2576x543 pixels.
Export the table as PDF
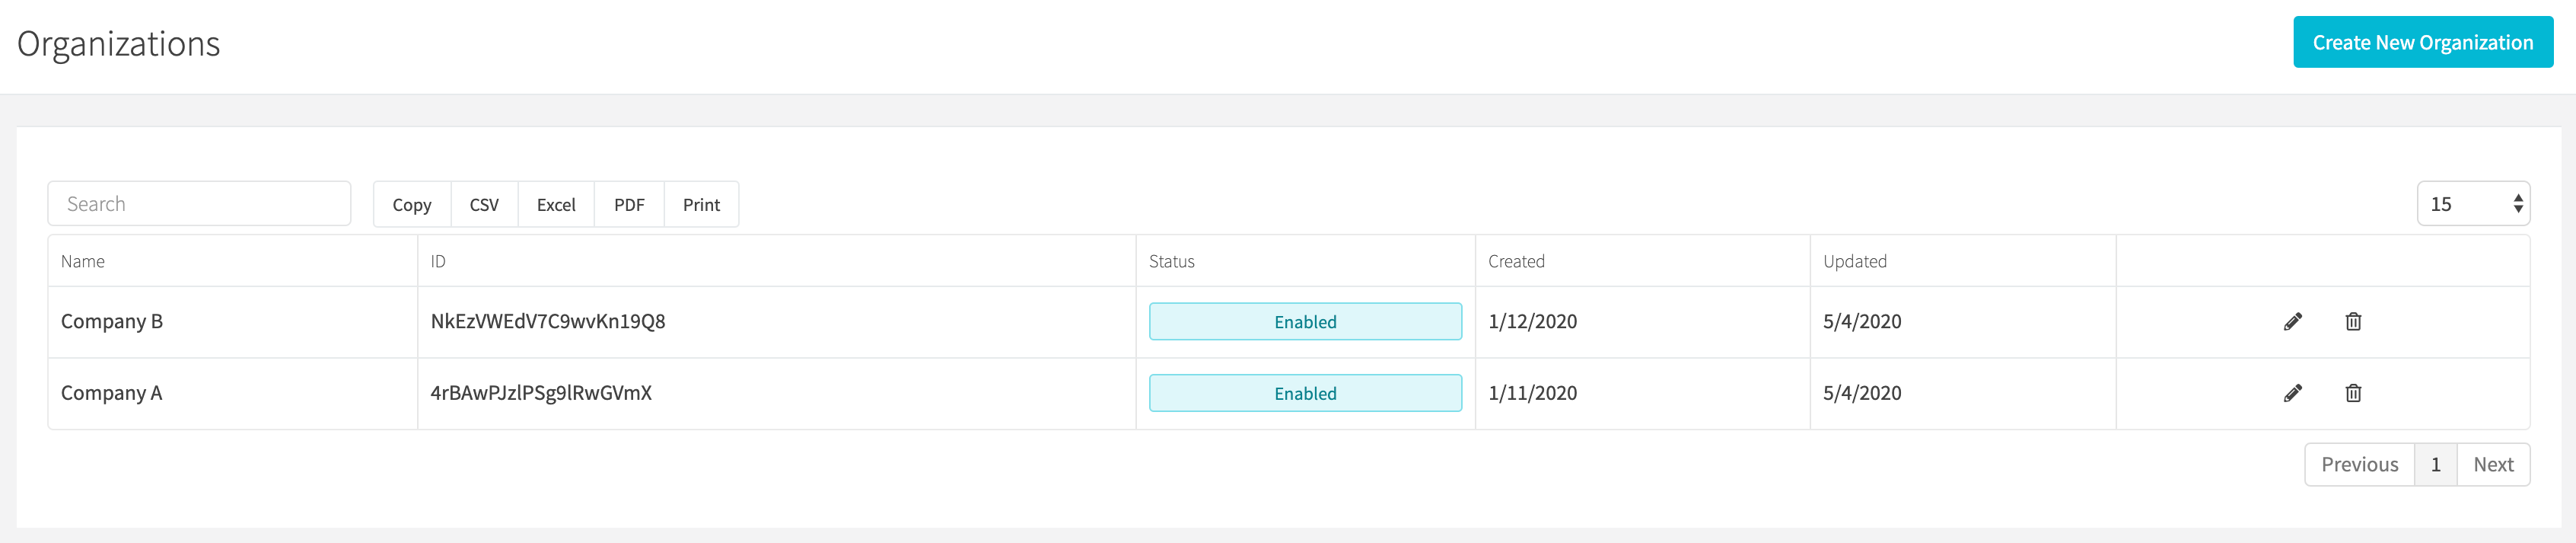point(629,204)
